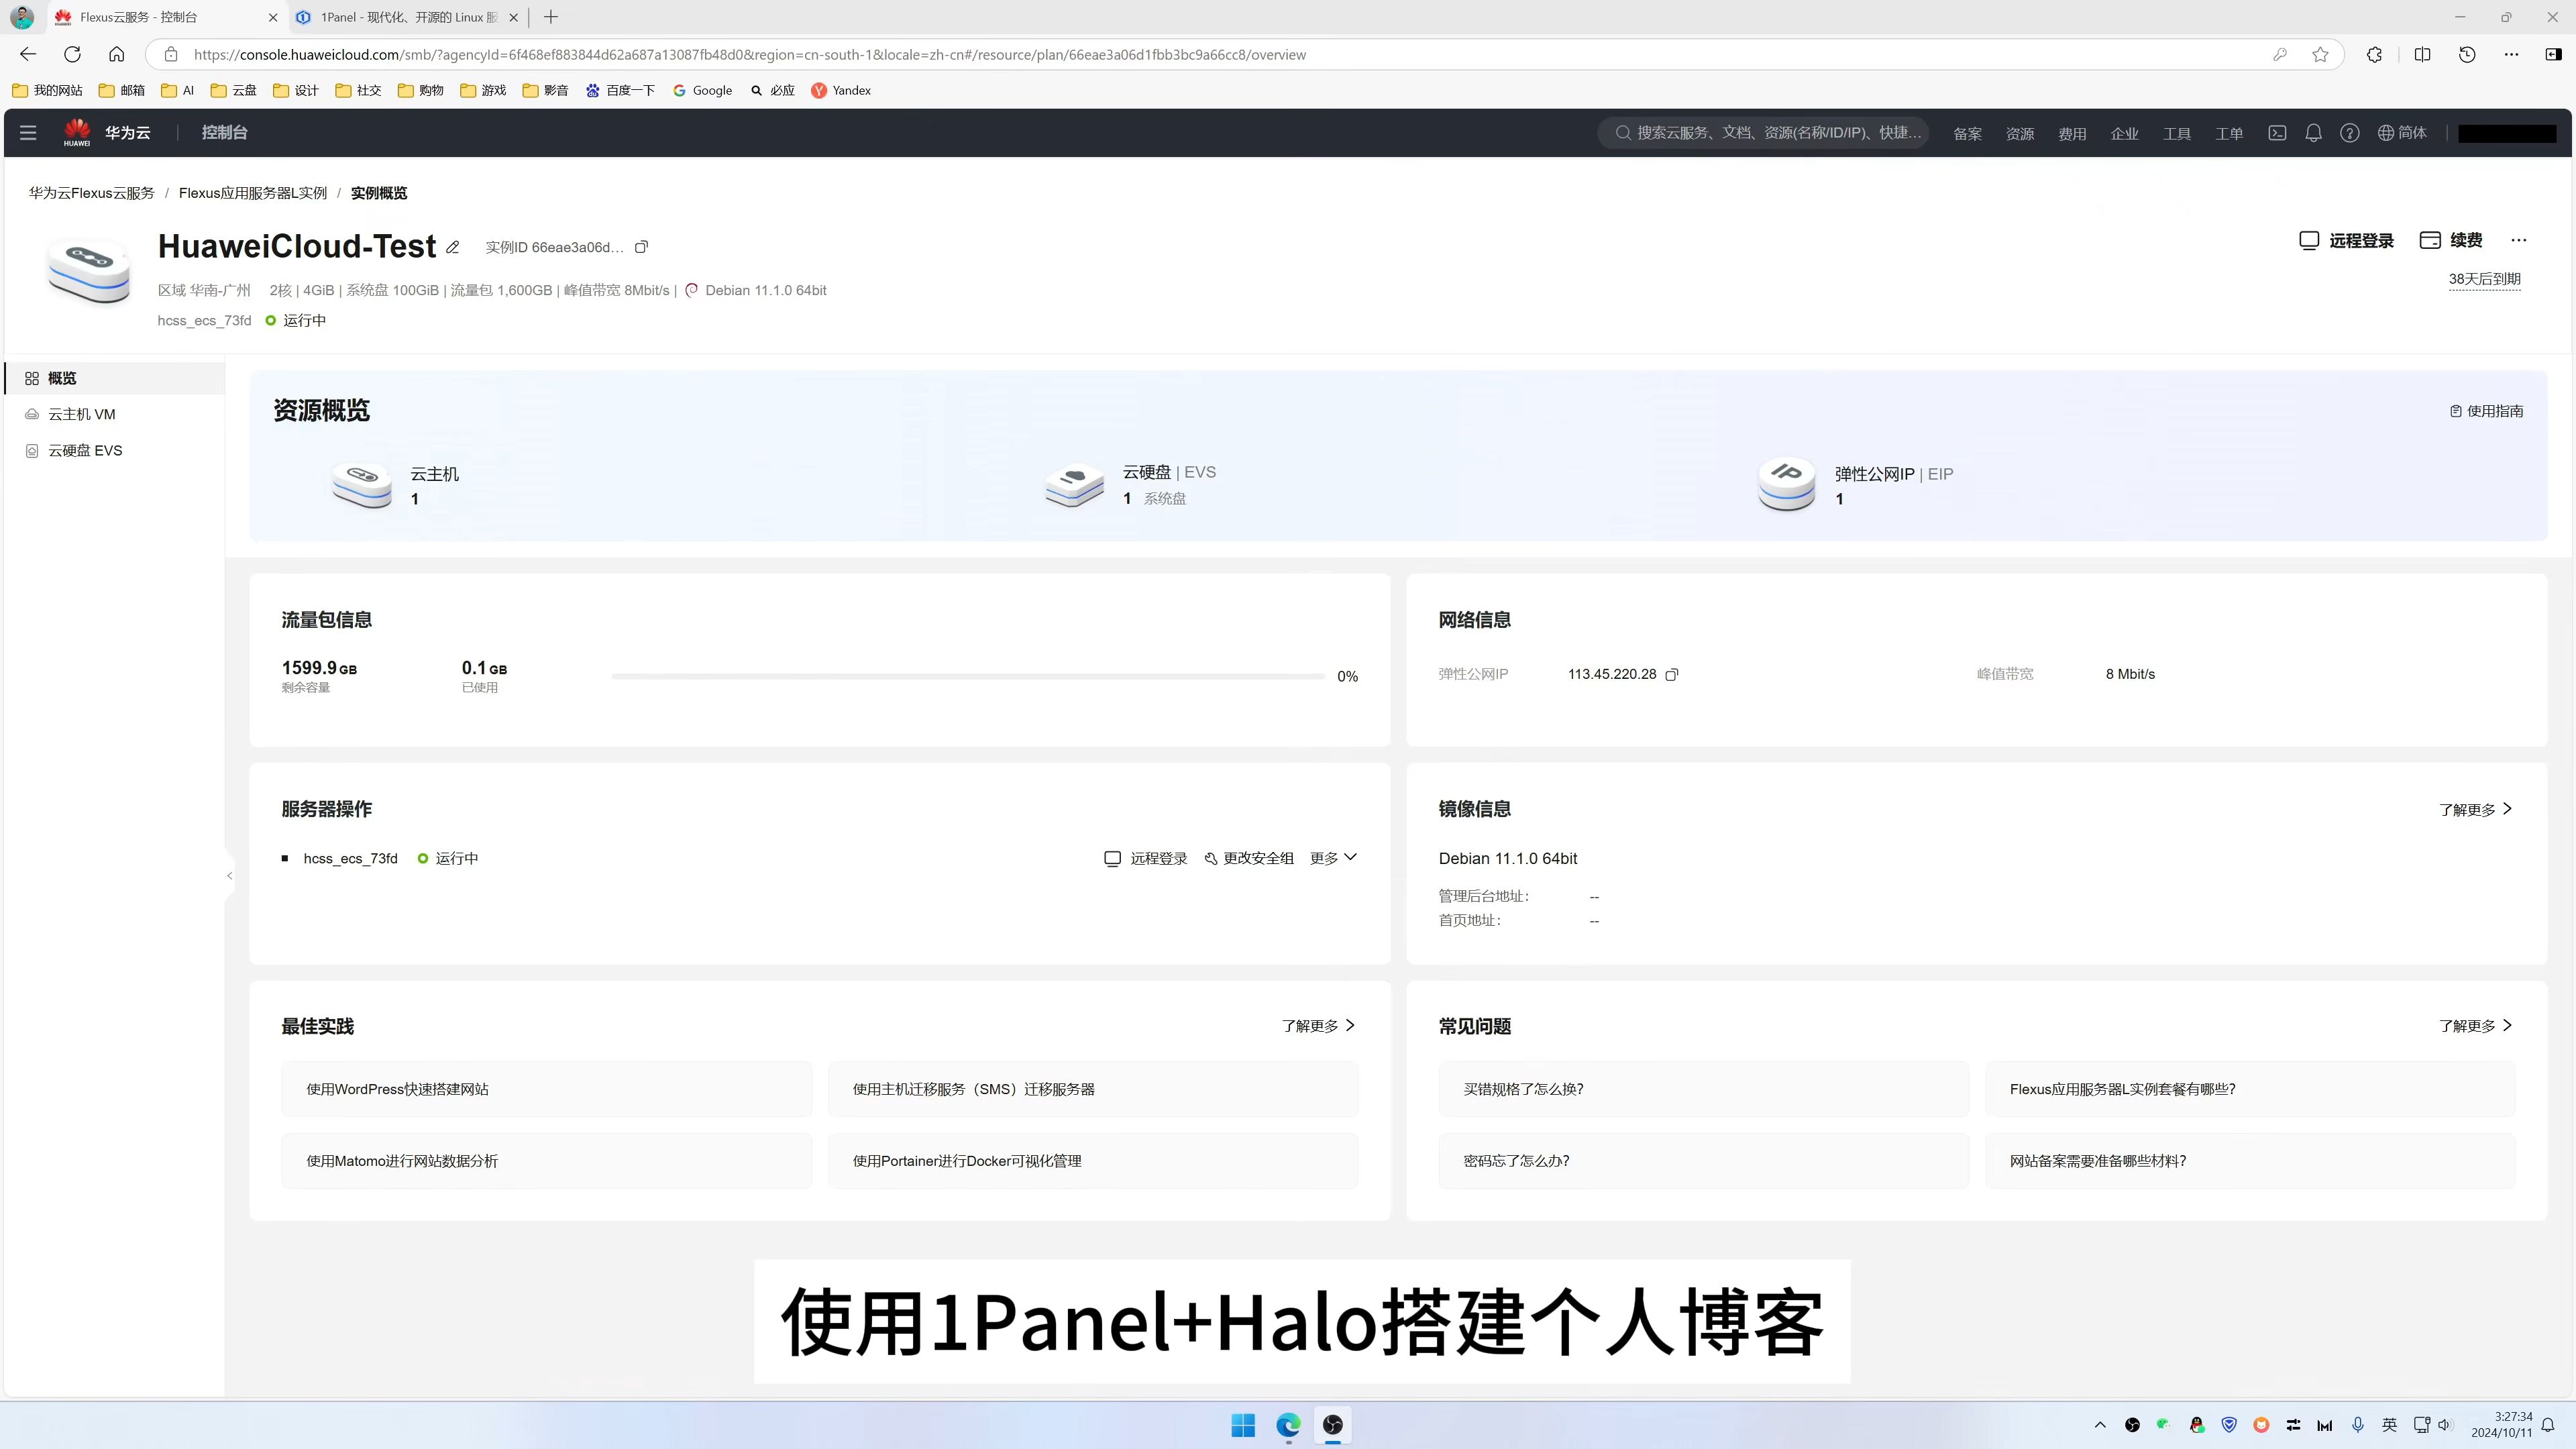Open browser extensions menu
This screenshot has height=1449, width=2576.
[x=2374, y=54]
